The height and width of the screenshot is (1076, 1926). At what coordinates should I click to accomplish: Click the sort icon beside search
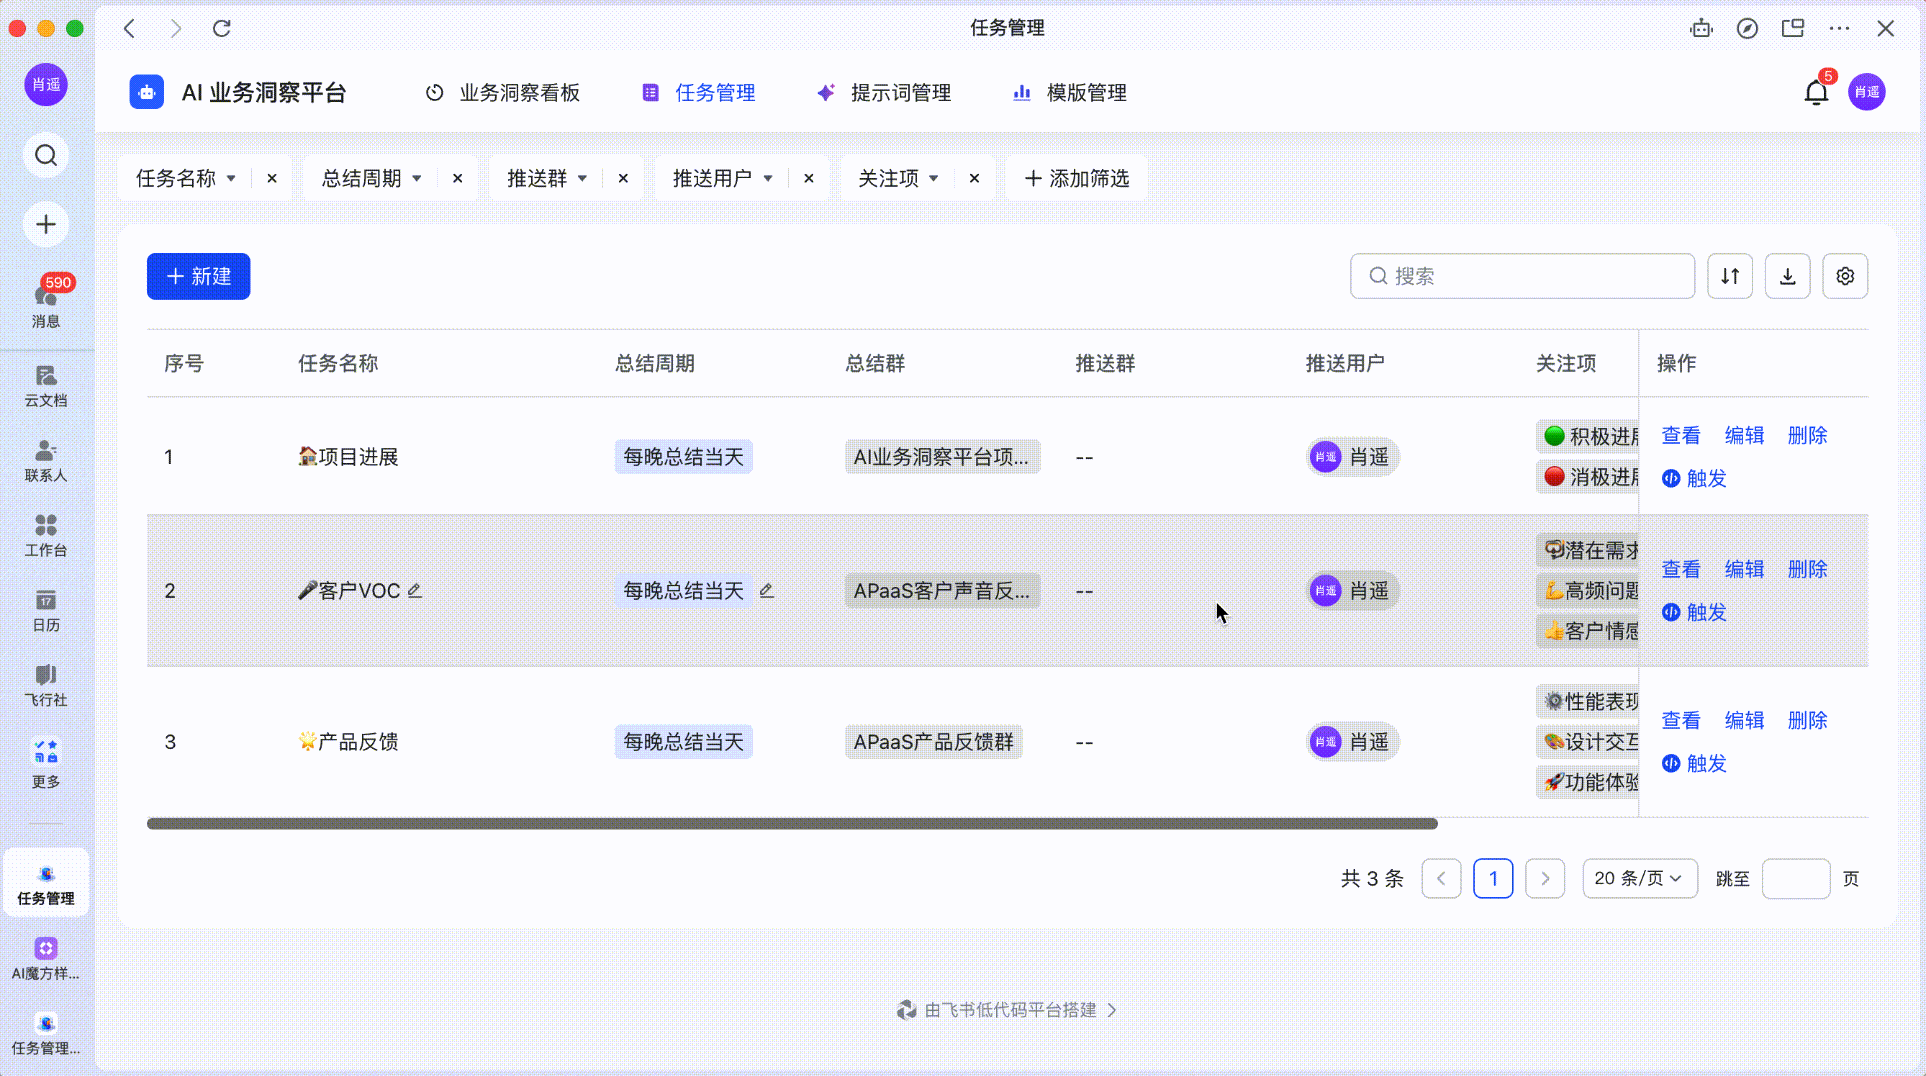[x=1729, y=276]
